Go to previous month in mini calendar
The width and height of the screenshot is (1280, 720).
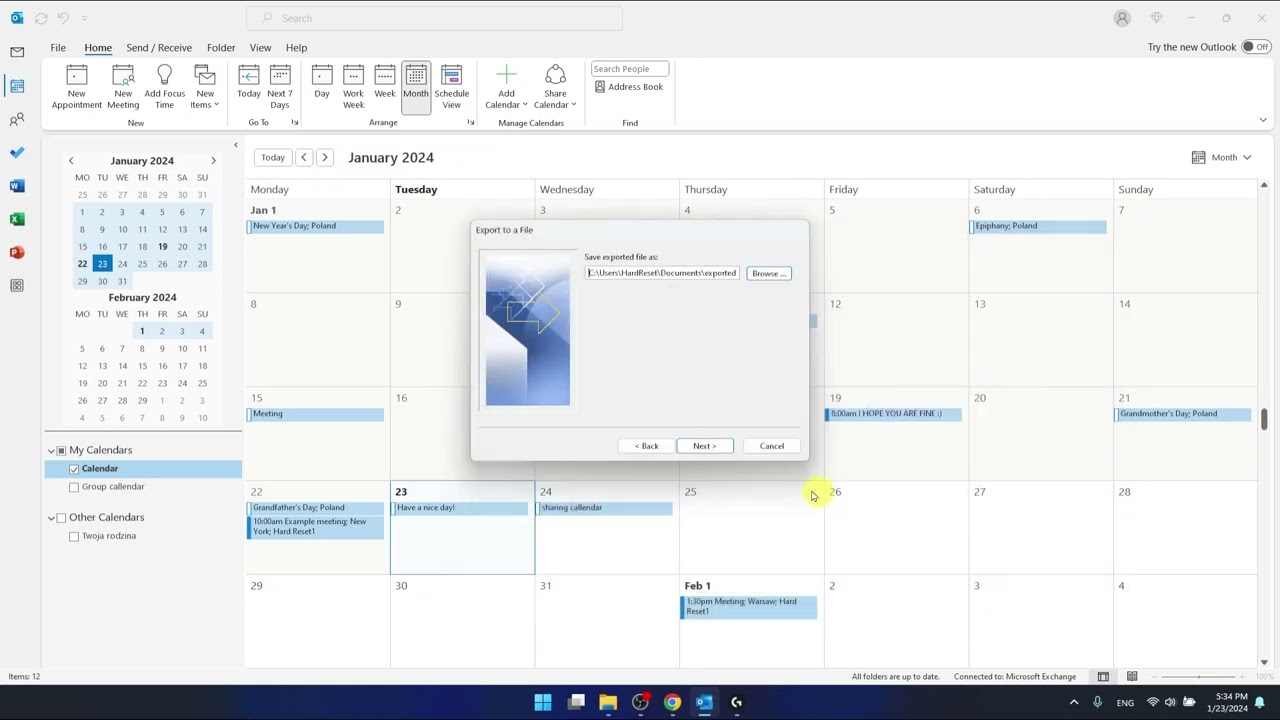[x=71, y=161]
